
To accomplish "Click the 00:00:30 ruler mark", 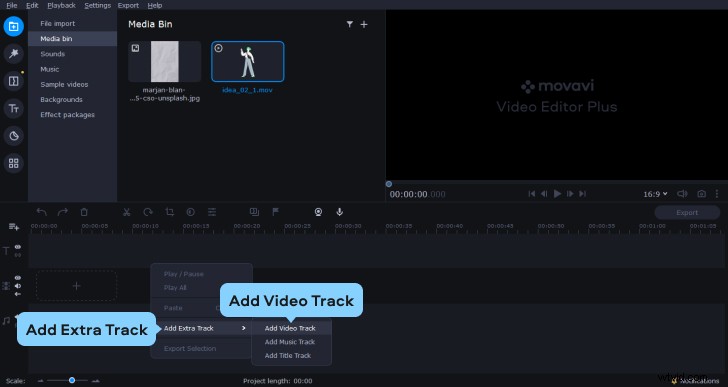I will (348, 226).
